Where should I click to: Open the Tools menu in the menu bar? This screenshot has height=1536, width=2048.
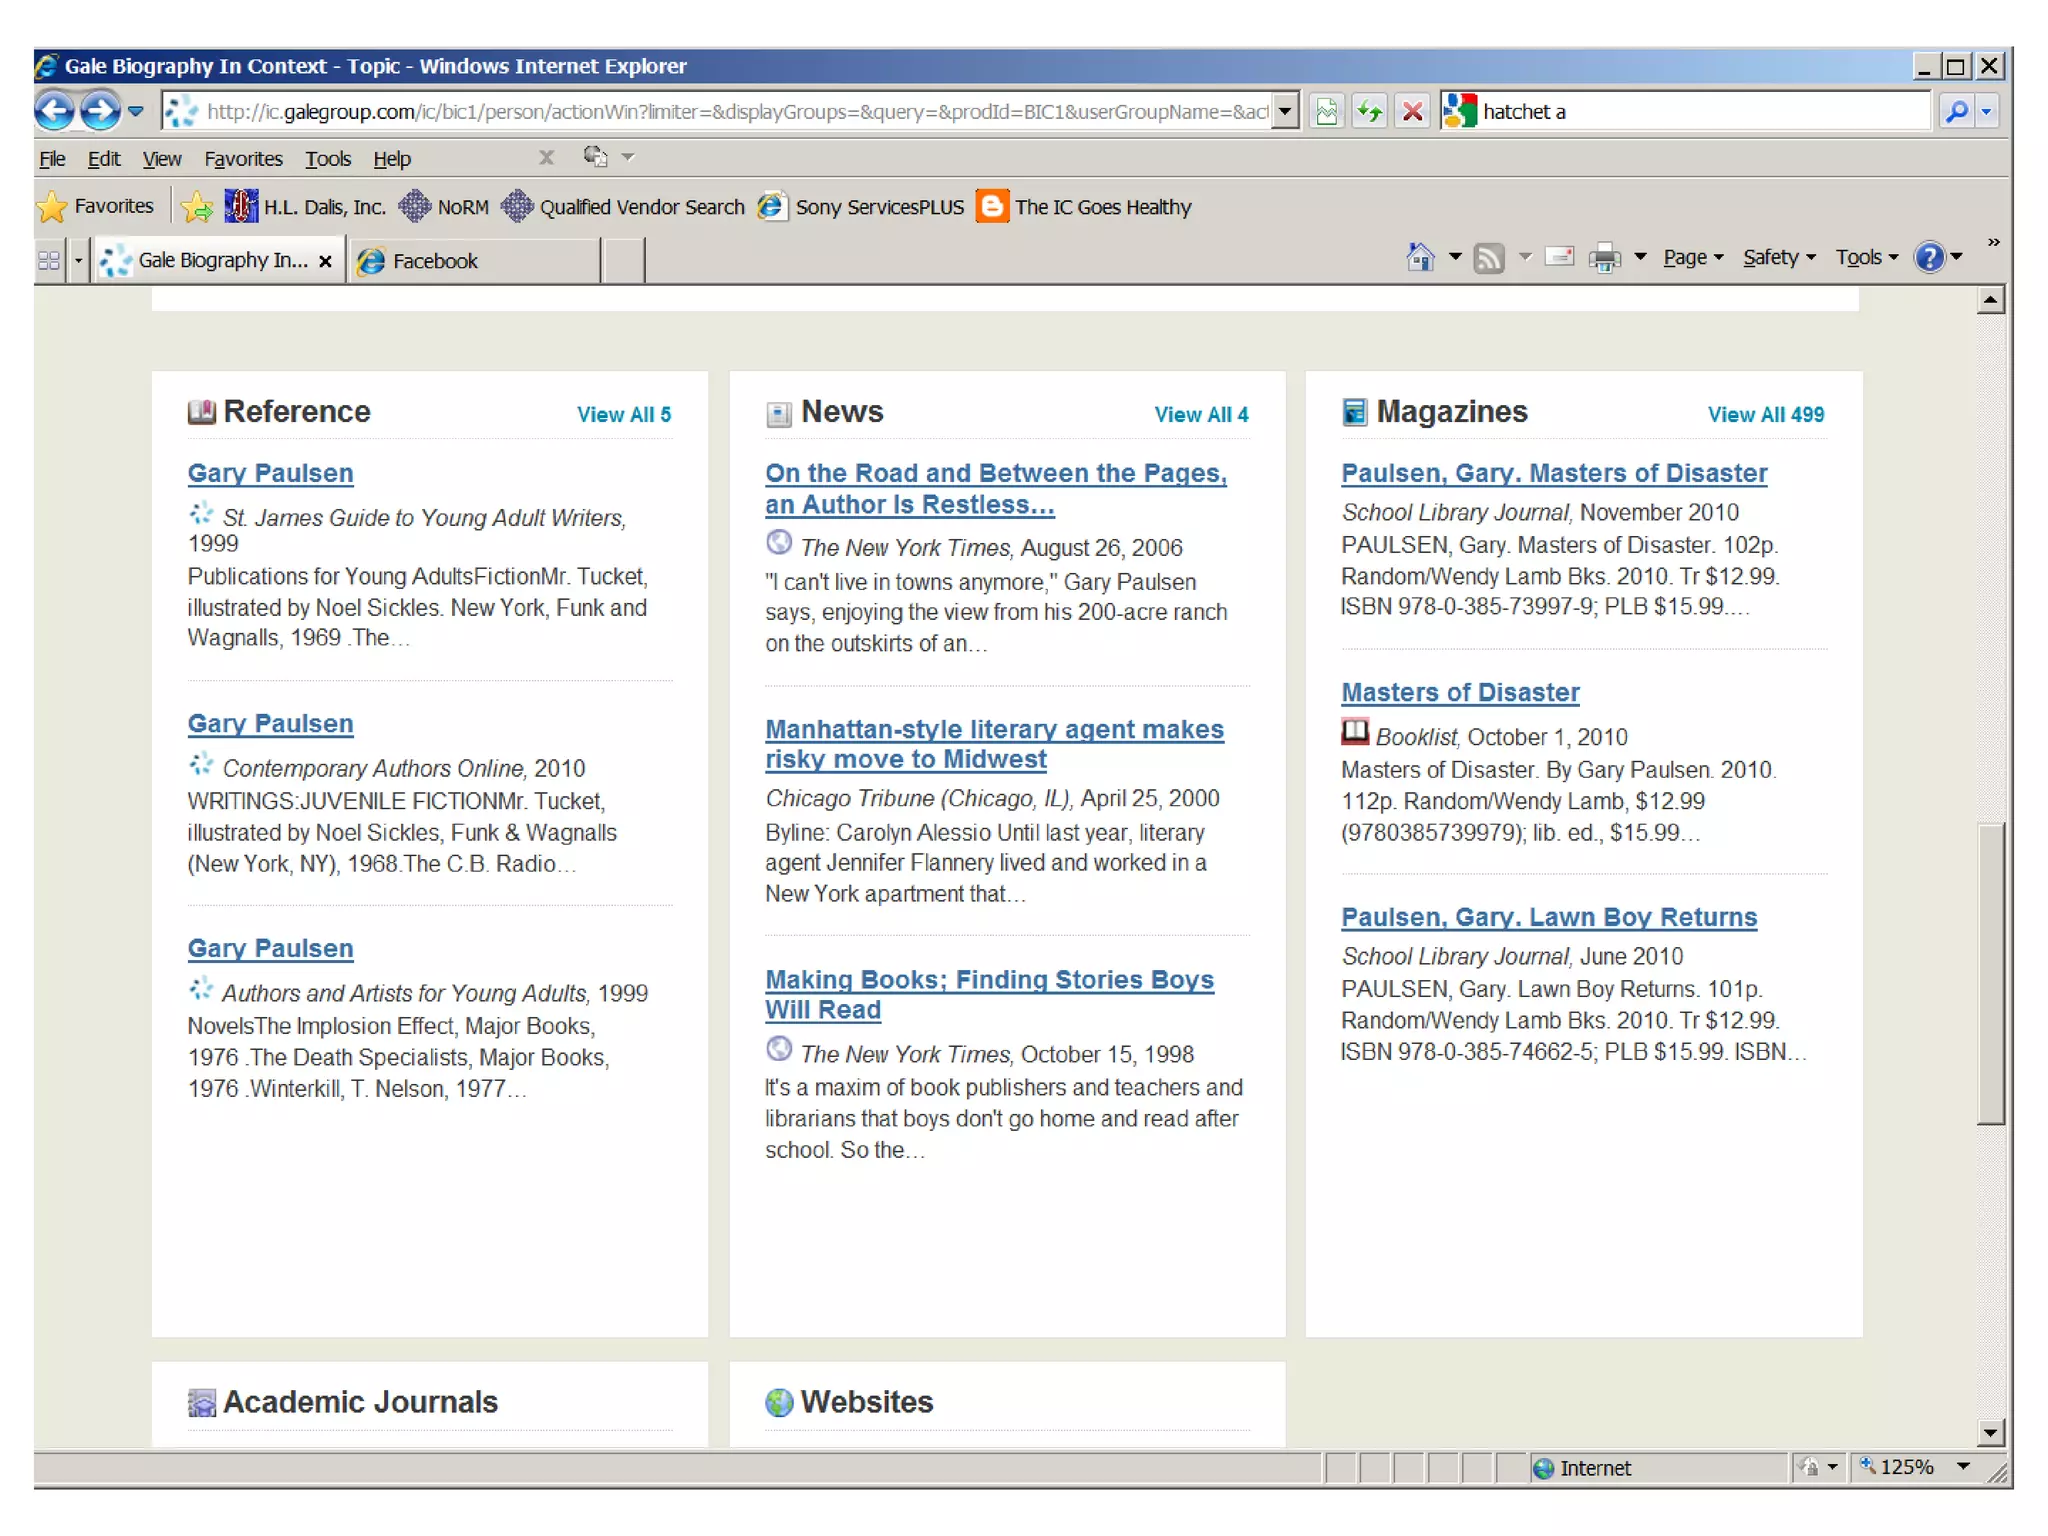click(327, 159)
